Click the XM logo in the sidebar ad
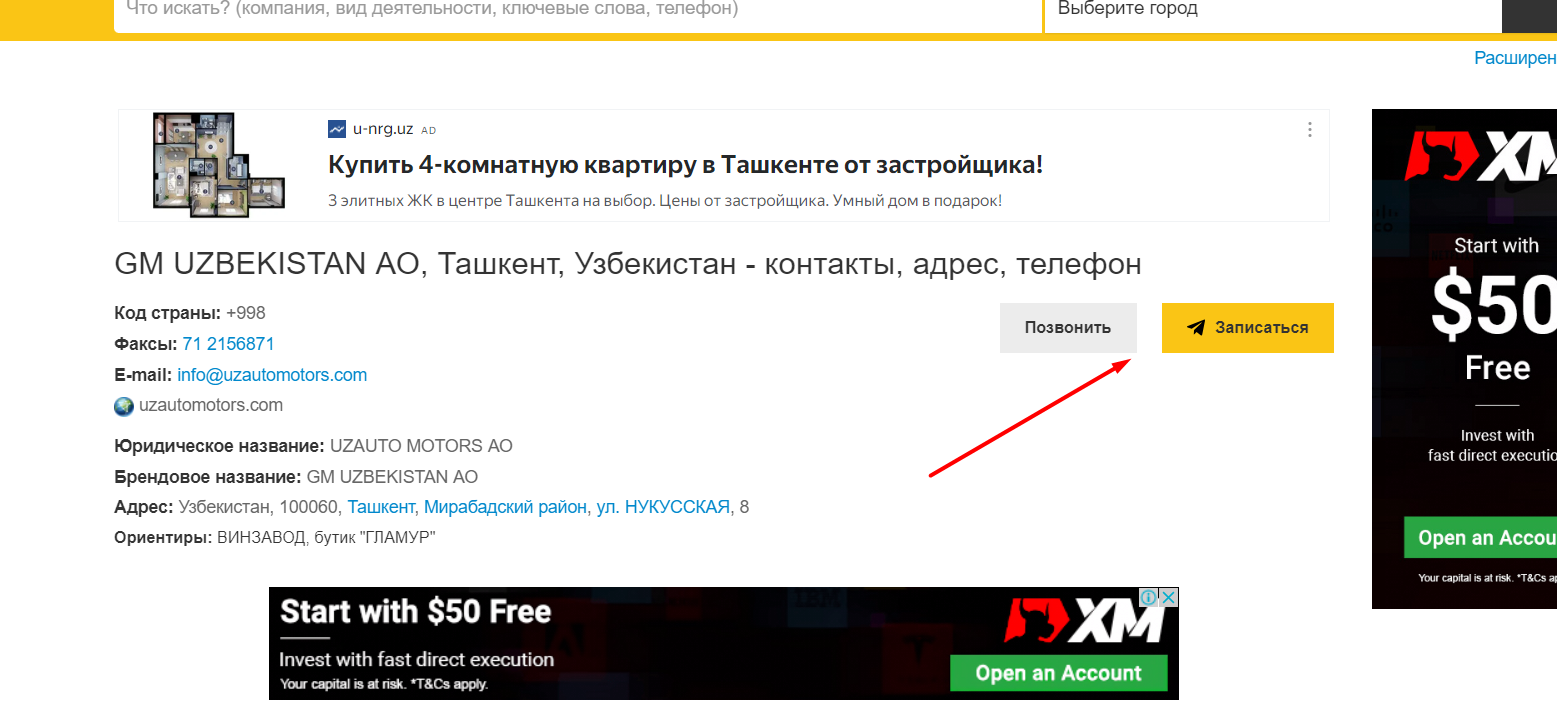 pos(1480,155)
